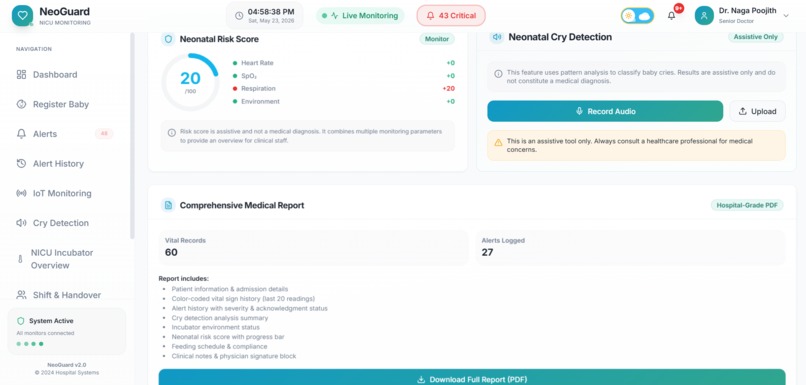Viewport: 806px width, 385px height.
Task: Click 'Feeding schedule & compliance' list item
Action: [219, 346]
